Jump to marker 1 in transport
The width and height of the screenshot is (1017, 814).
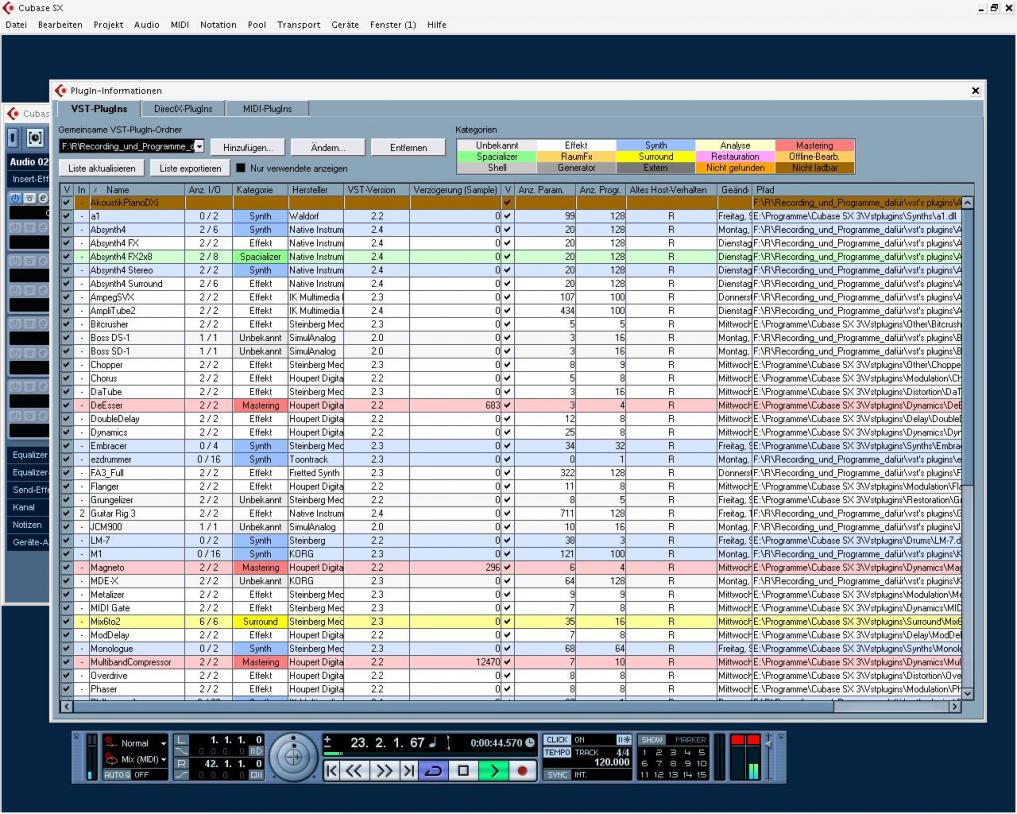pyautogui.click(x=644, y=752)
